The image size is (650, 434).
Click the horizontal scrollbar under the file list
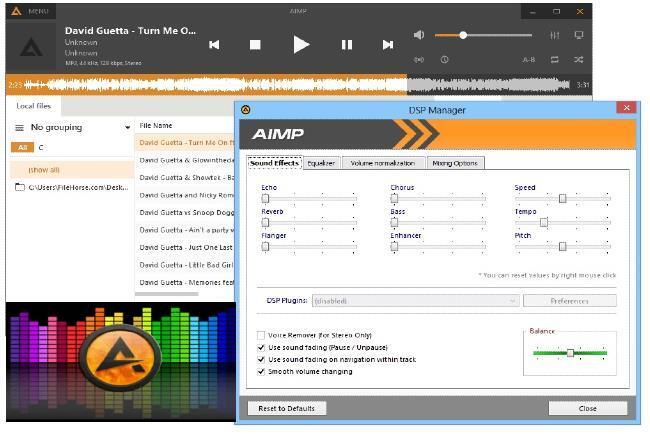click(x=167, y=294)
